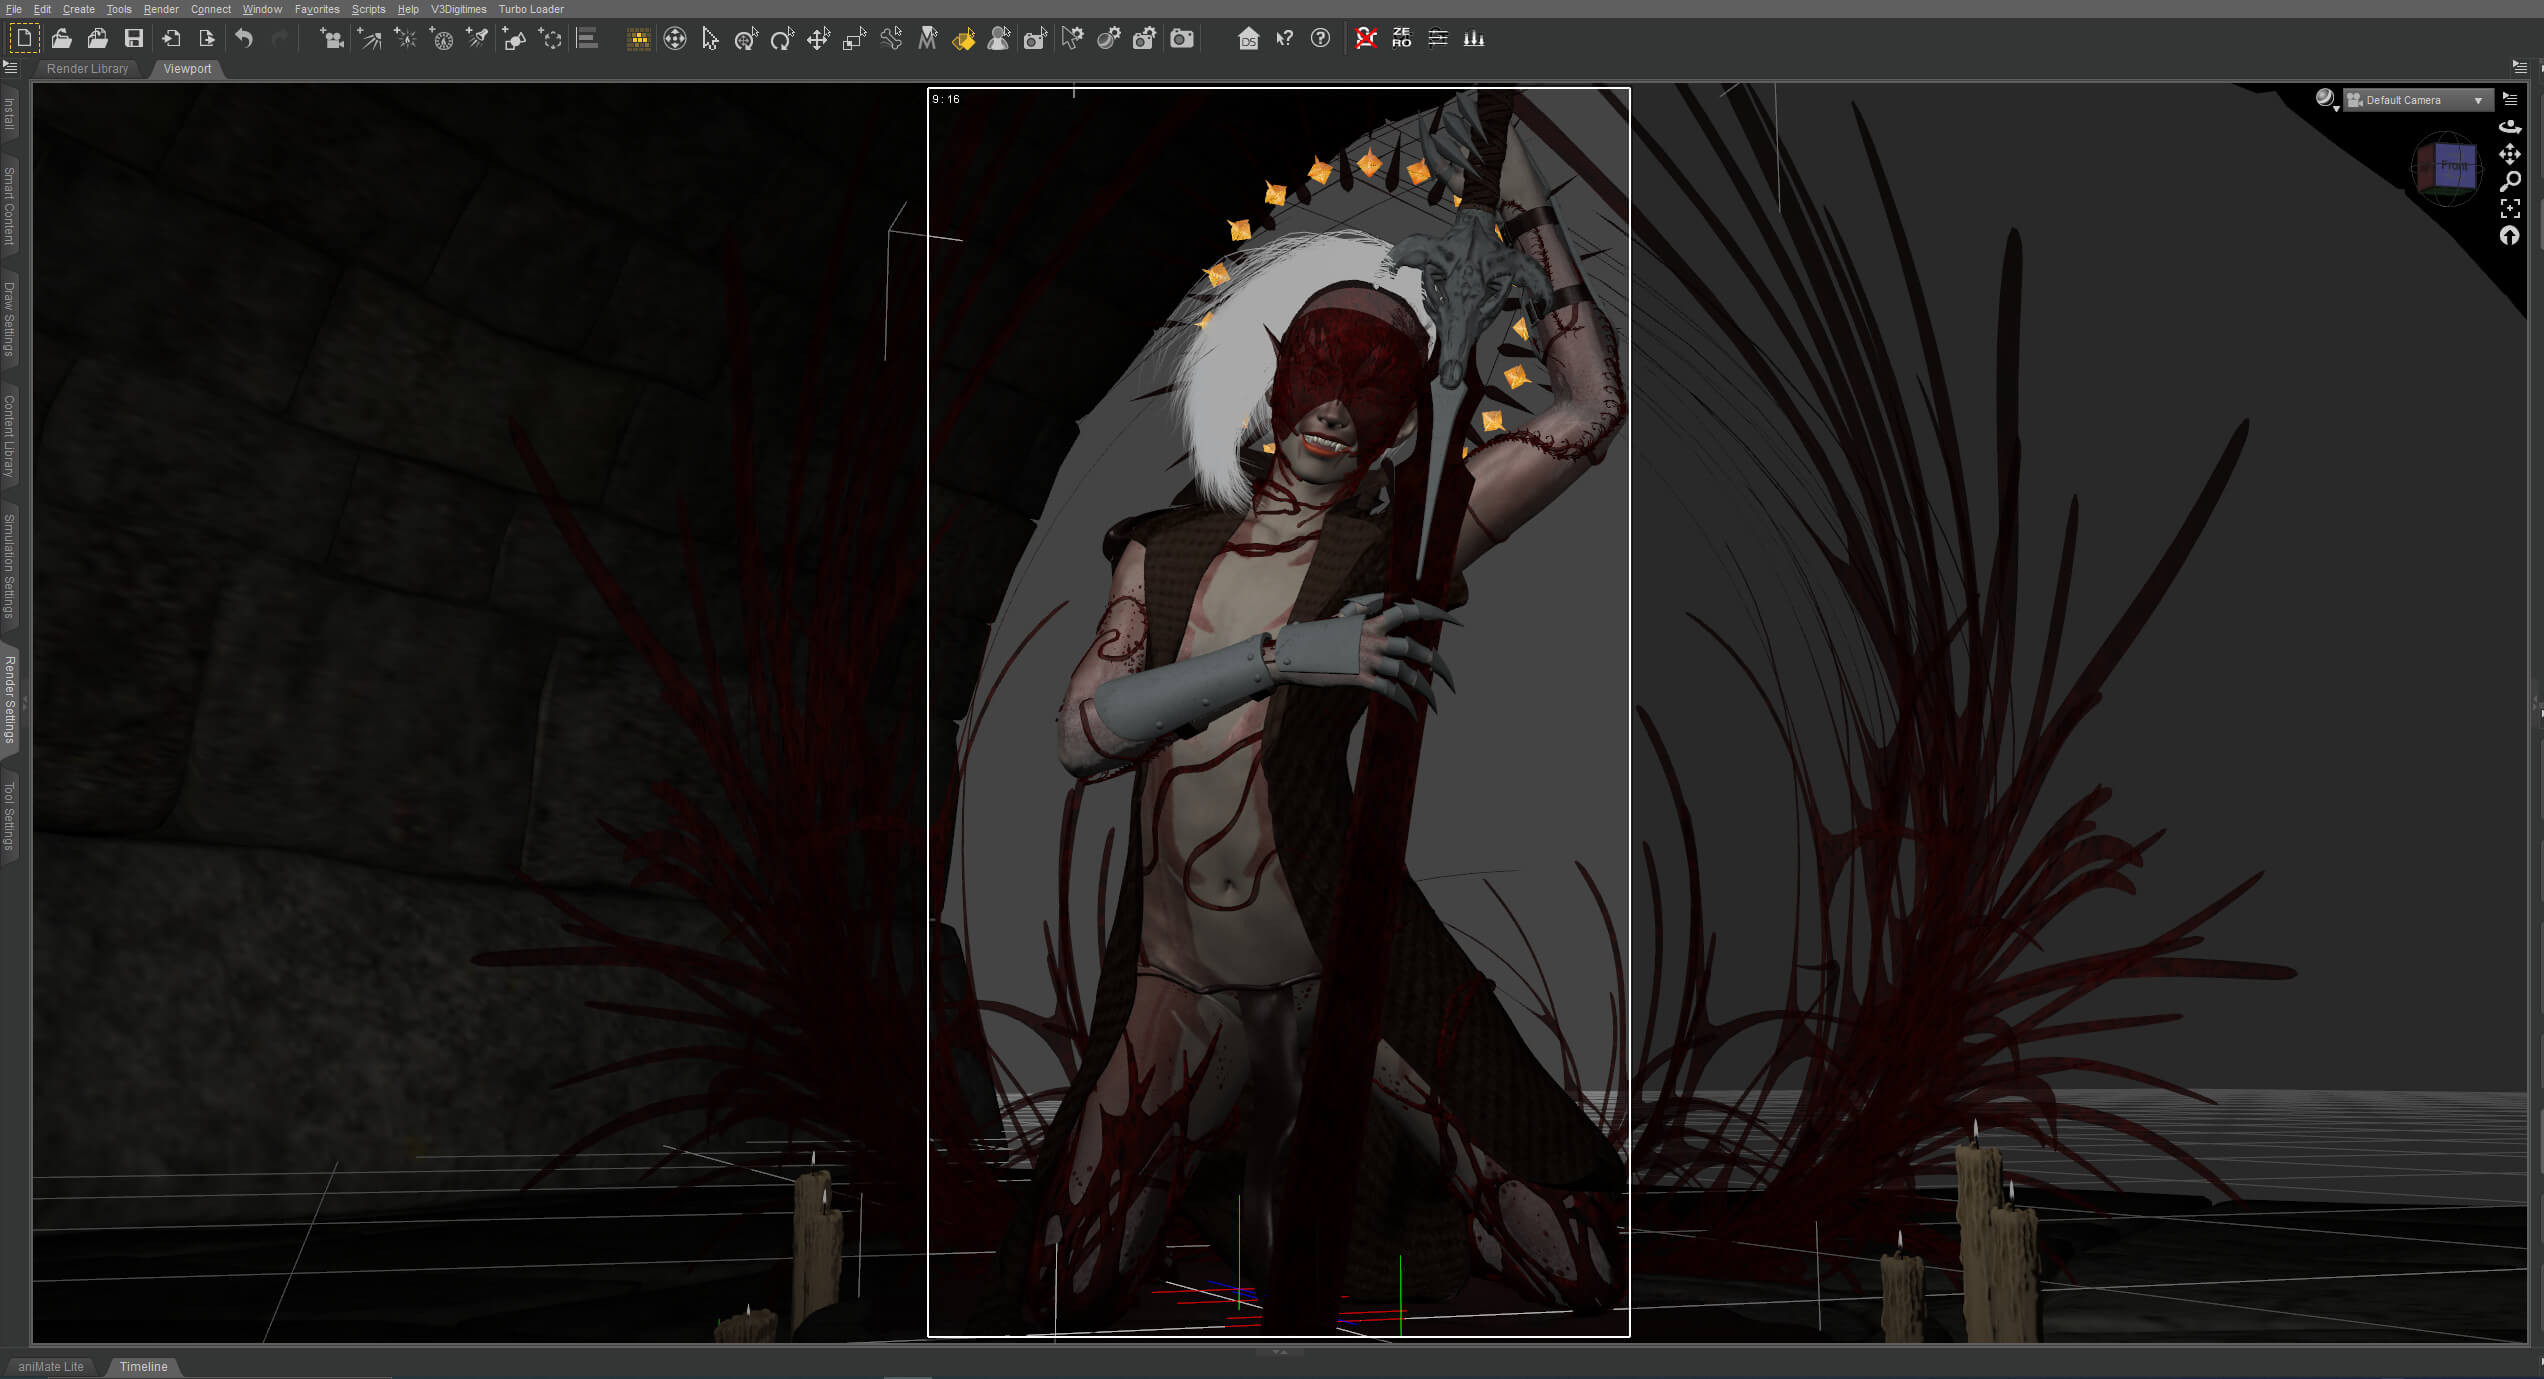Open the Turbo Loader menu
Screen dimensions: 2544x1379
click(531, 9)
